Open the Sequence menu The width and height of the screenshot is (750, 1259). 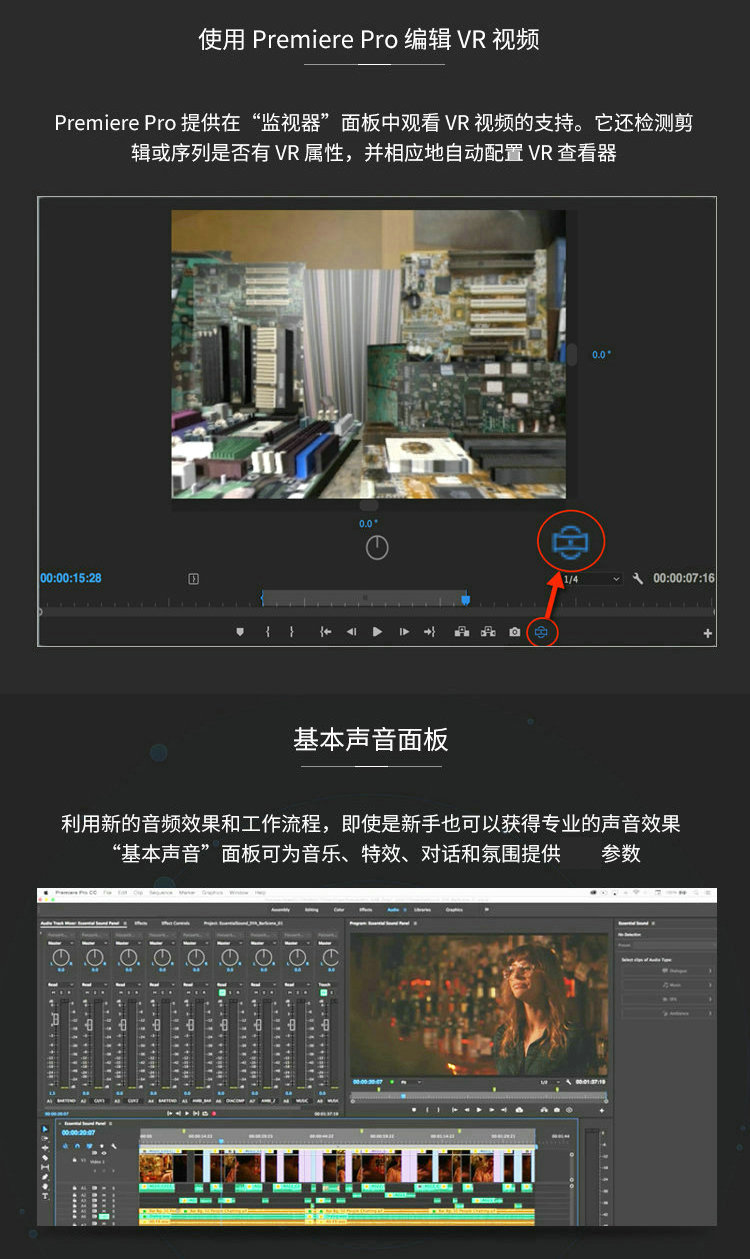pyautogui.click(x=161, y=892)
